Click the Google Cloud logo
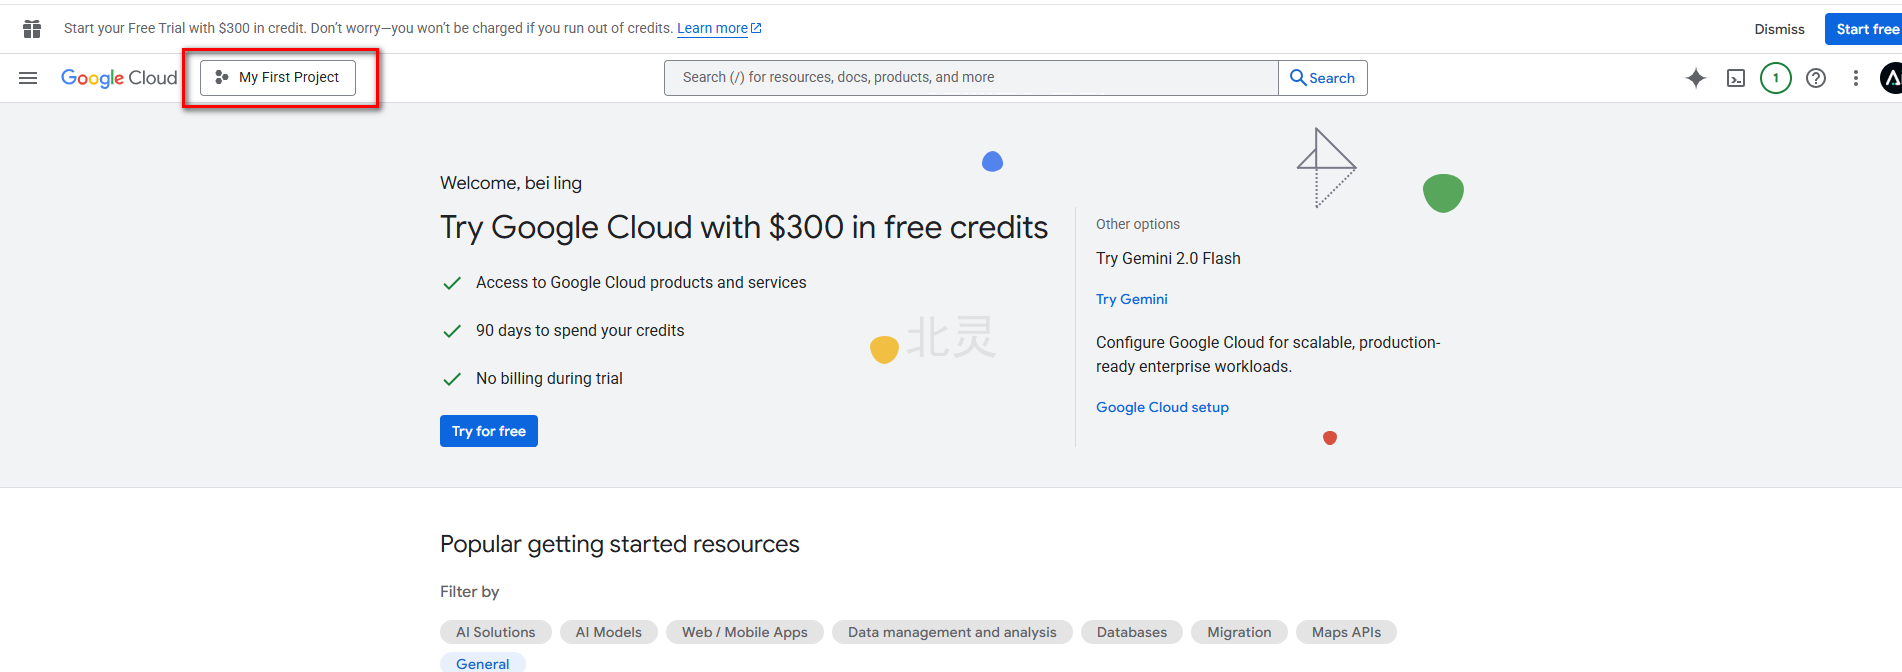The image size is (1902, 672). 119,78
